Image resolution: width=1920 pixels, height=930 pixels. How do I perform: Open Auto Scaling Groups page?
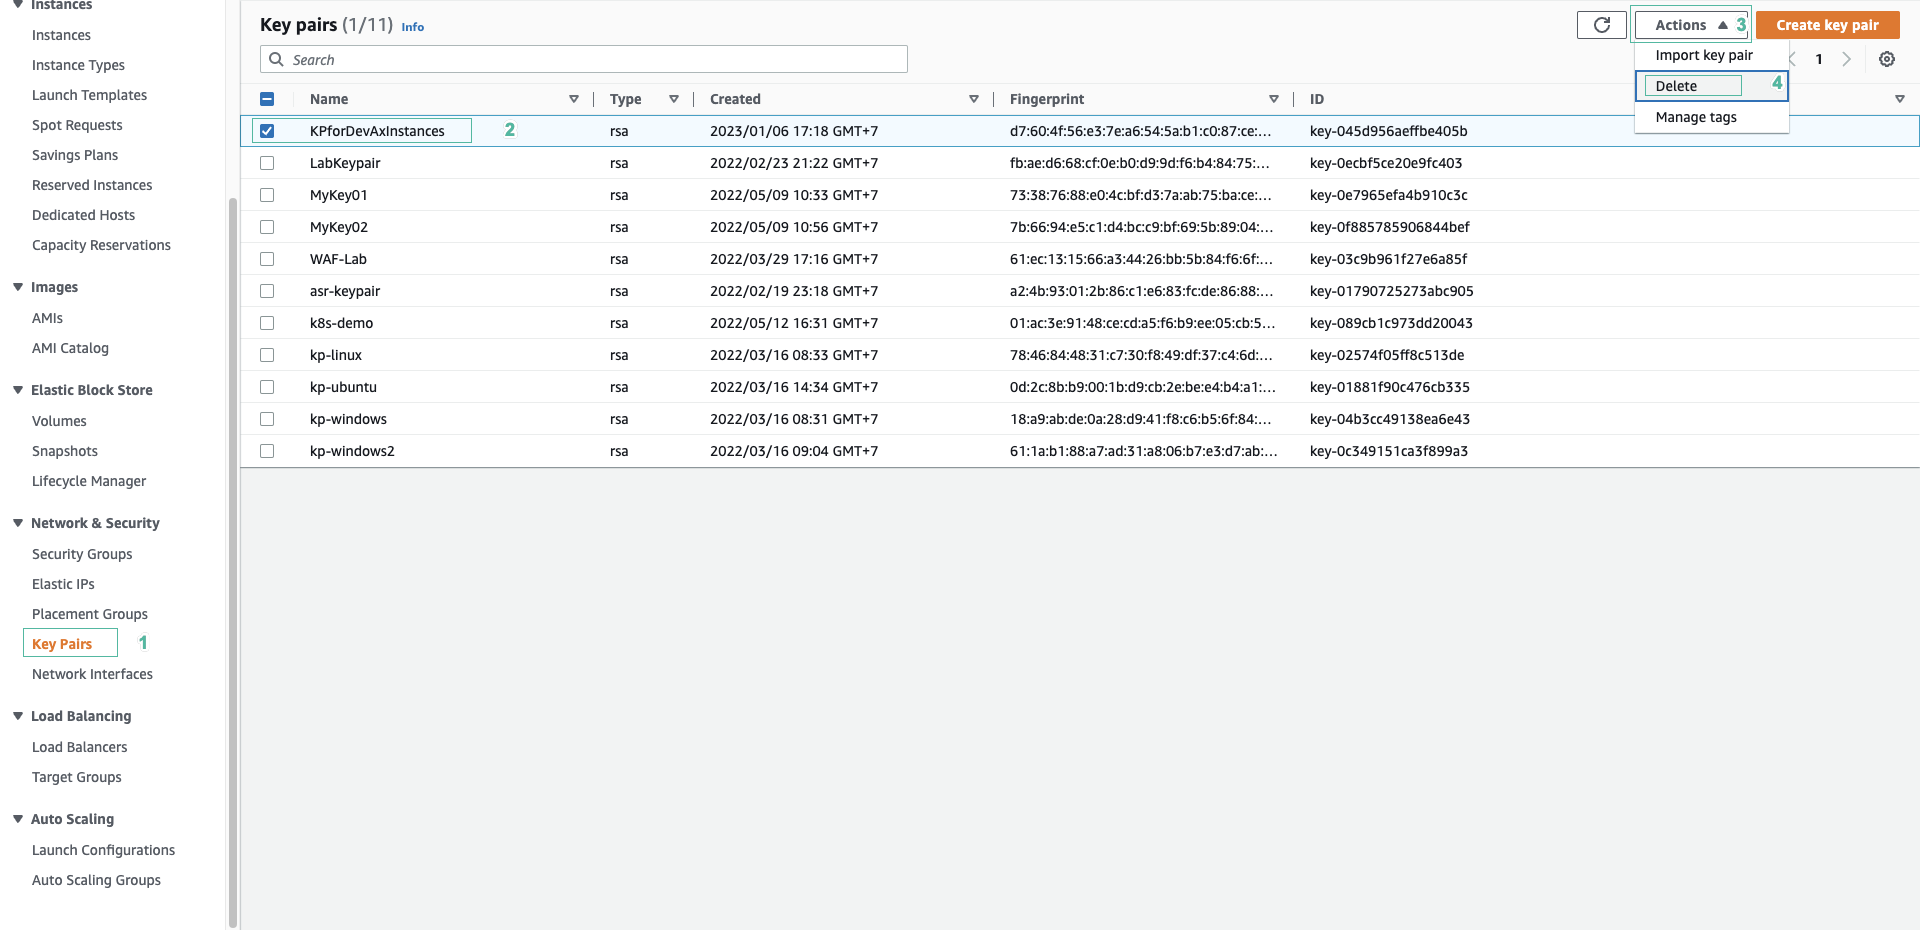pyautogui.click(x=96, y=880)
